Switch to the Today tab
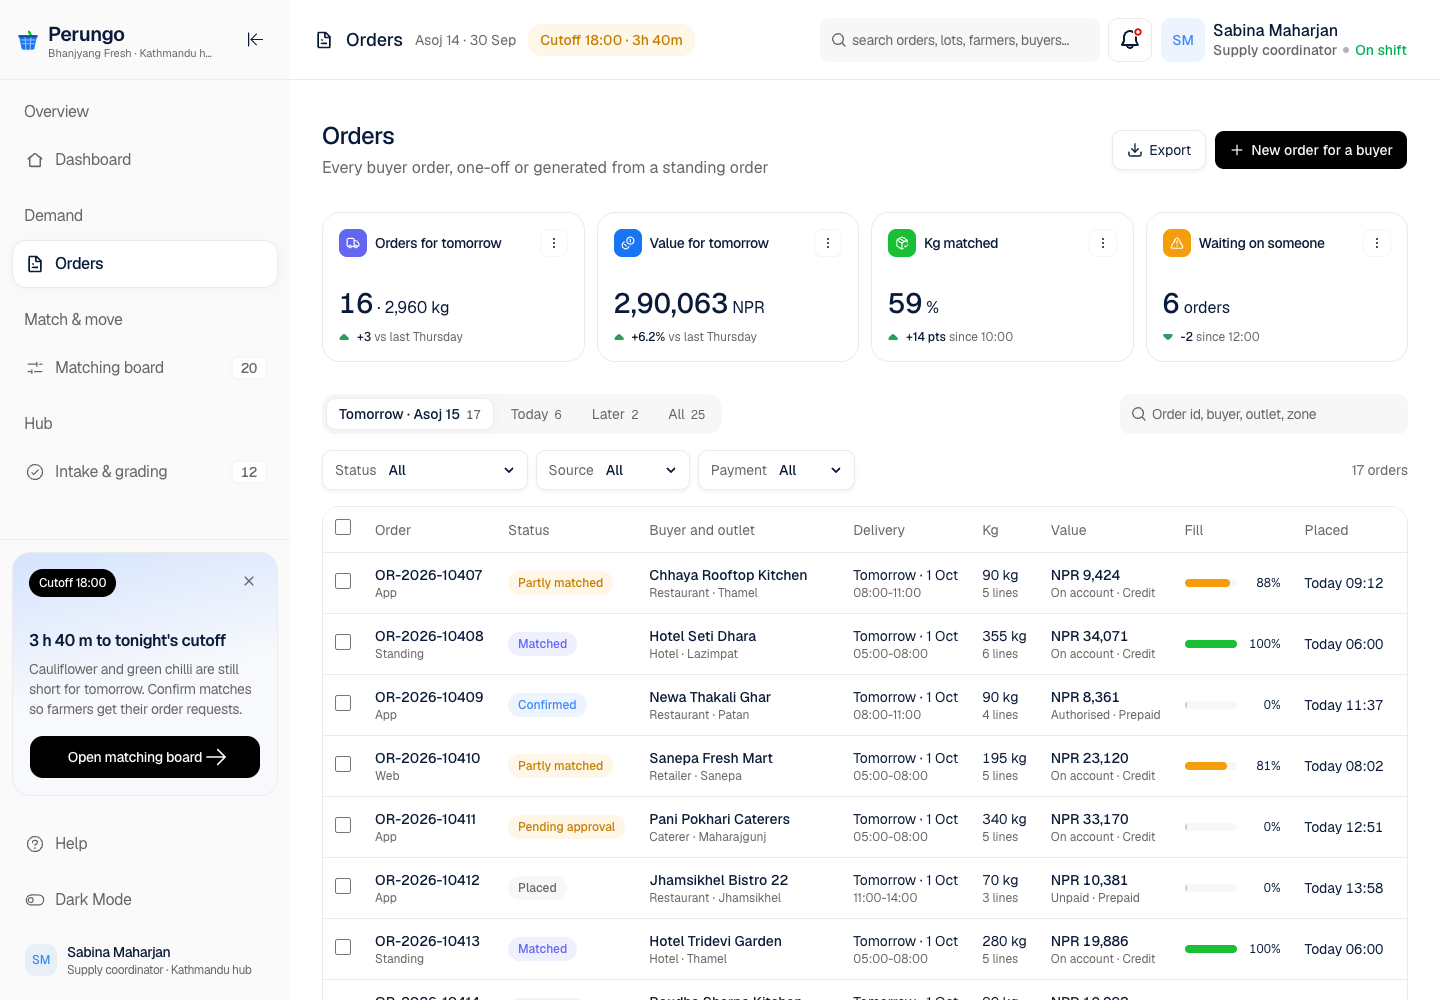This screenshot has width=1440, height=1000. pyautogui.click(x=536, y=414)
